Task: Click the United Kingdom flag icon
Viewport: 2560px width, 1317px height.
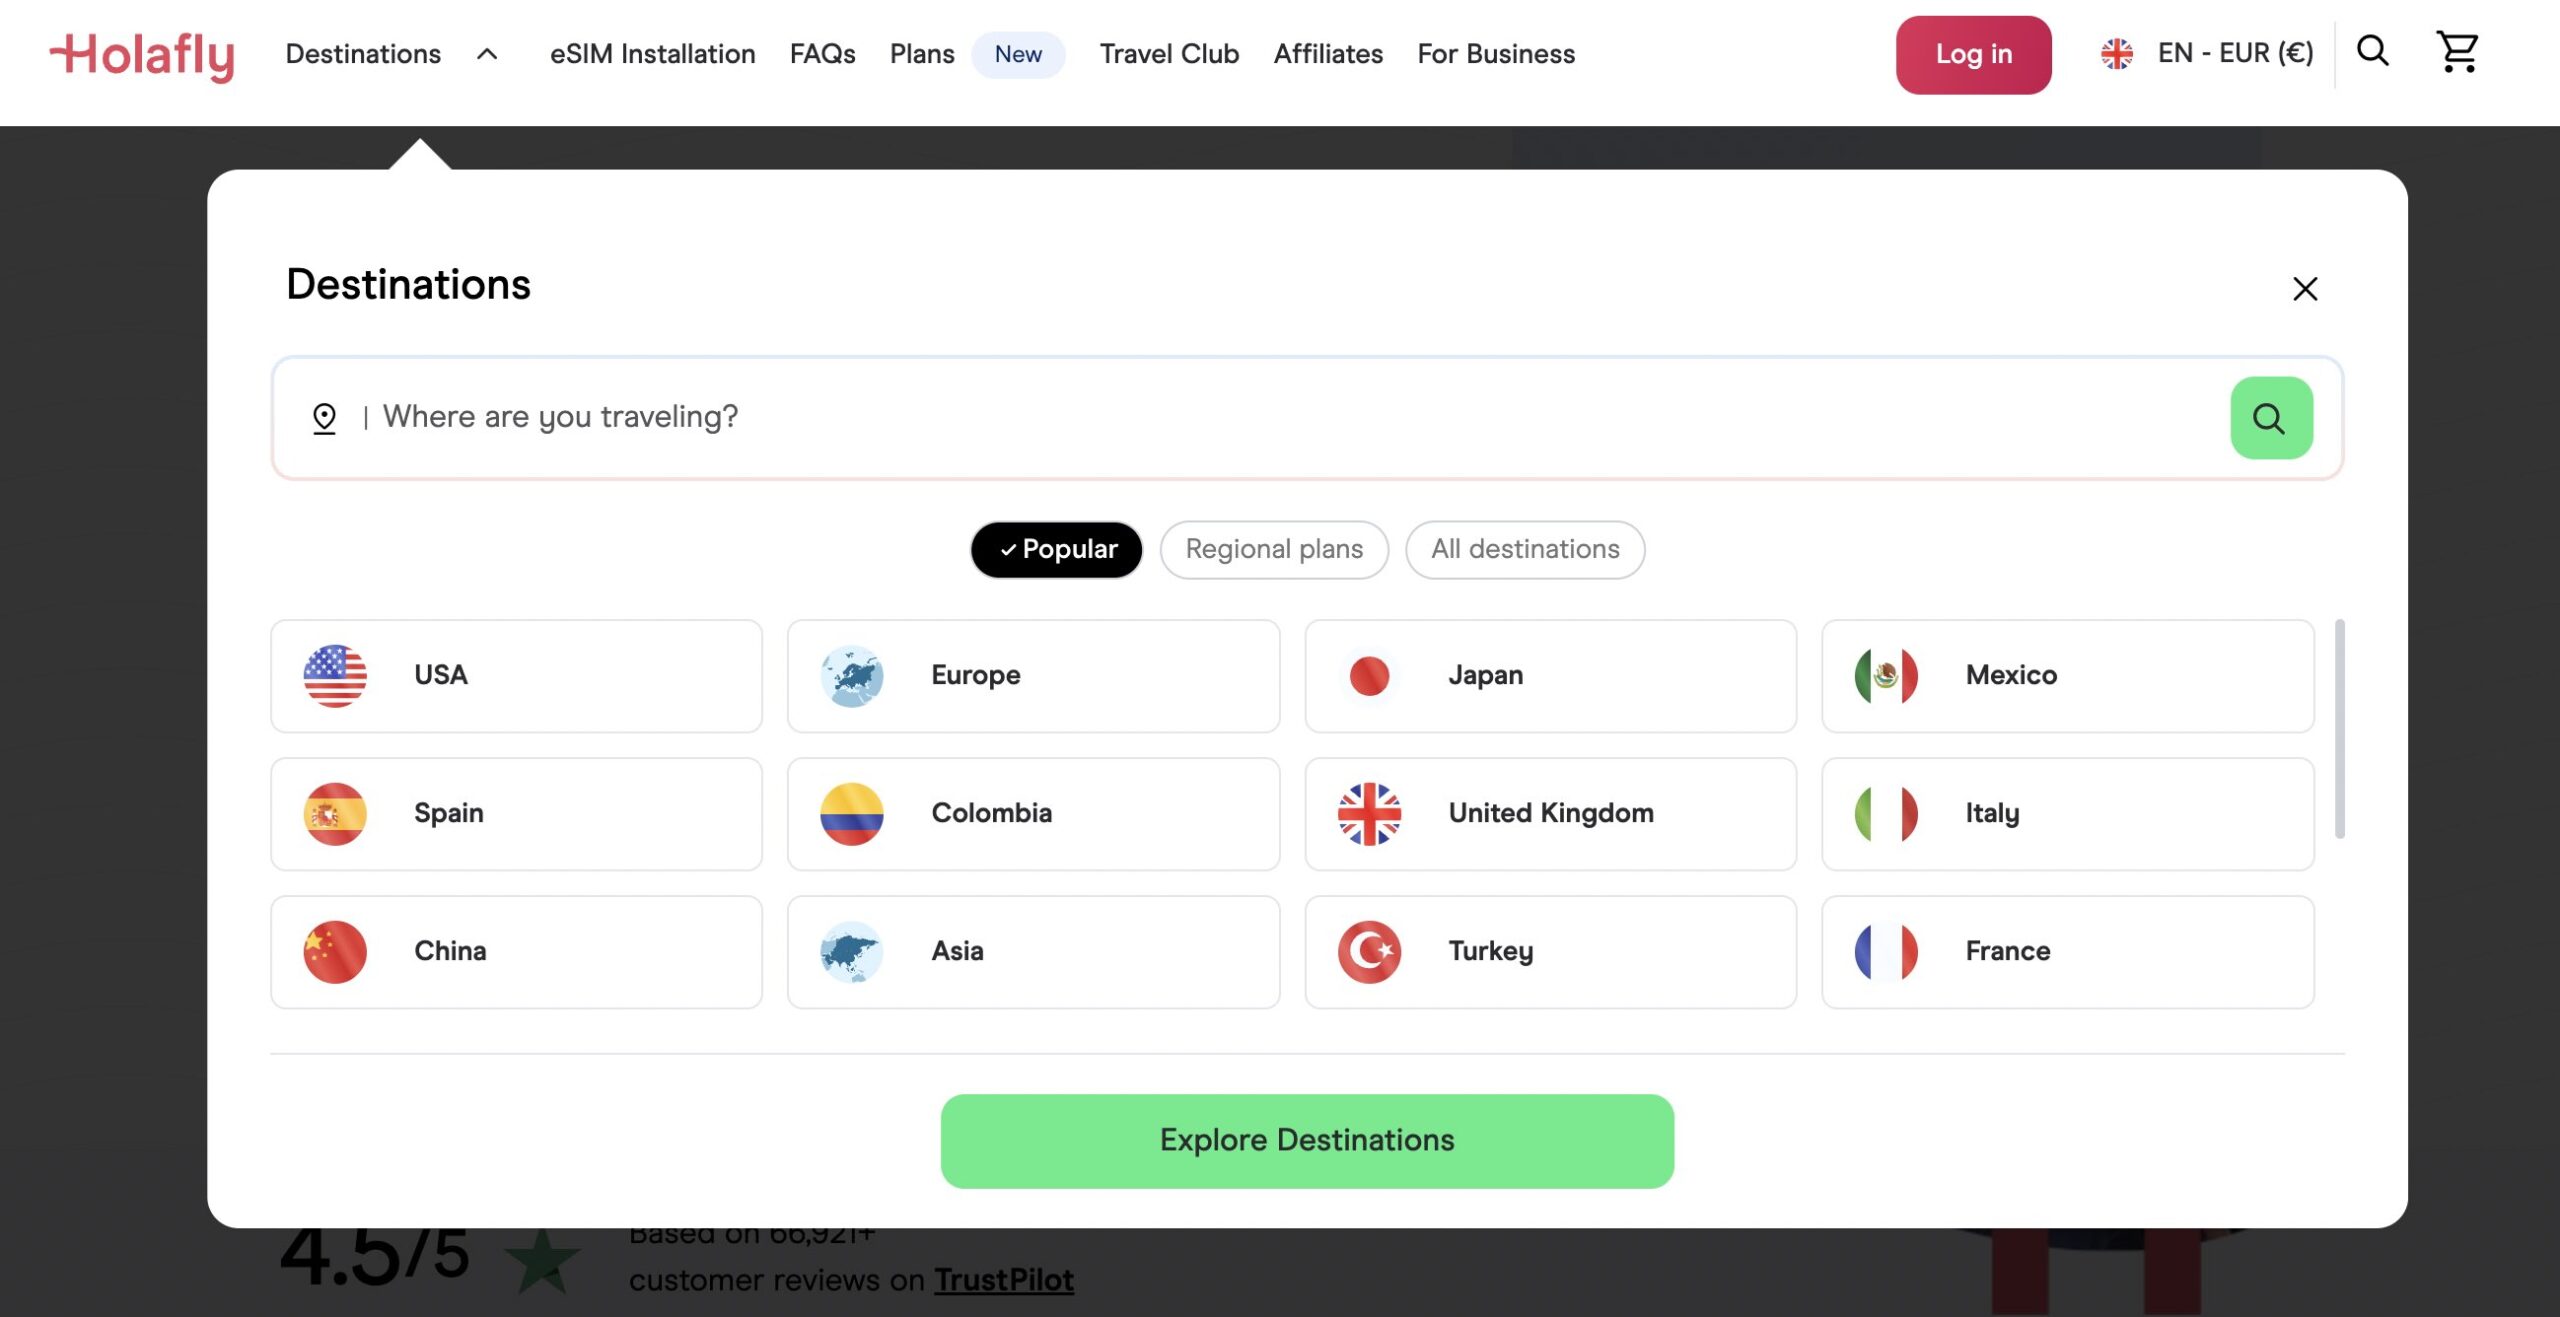Action: point(1369,813)
